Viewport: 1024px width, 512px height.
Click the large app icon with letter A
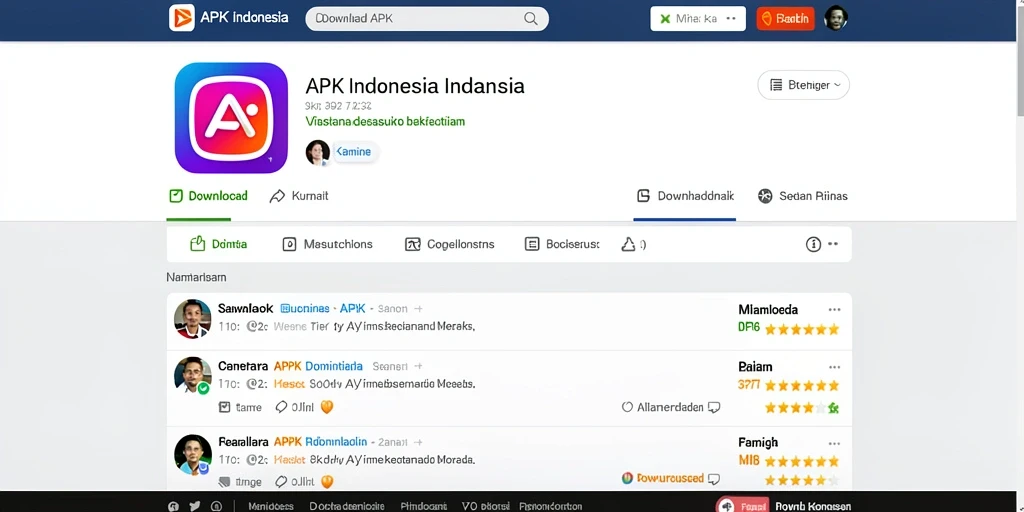click(x=231, y=118)
